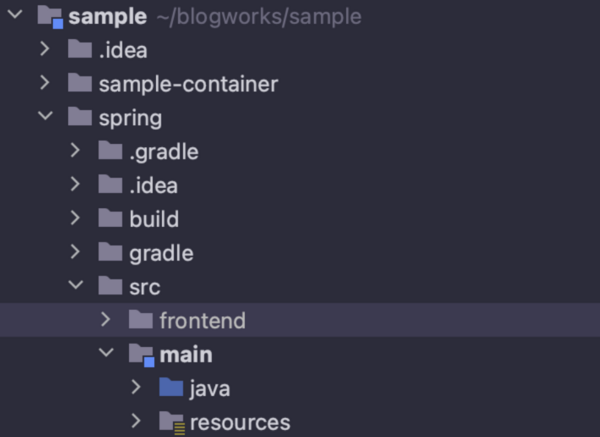Viewport: 600px width, 437px height.
Task: Click the sample project module folder icon
Action: (x=50, y=17)
